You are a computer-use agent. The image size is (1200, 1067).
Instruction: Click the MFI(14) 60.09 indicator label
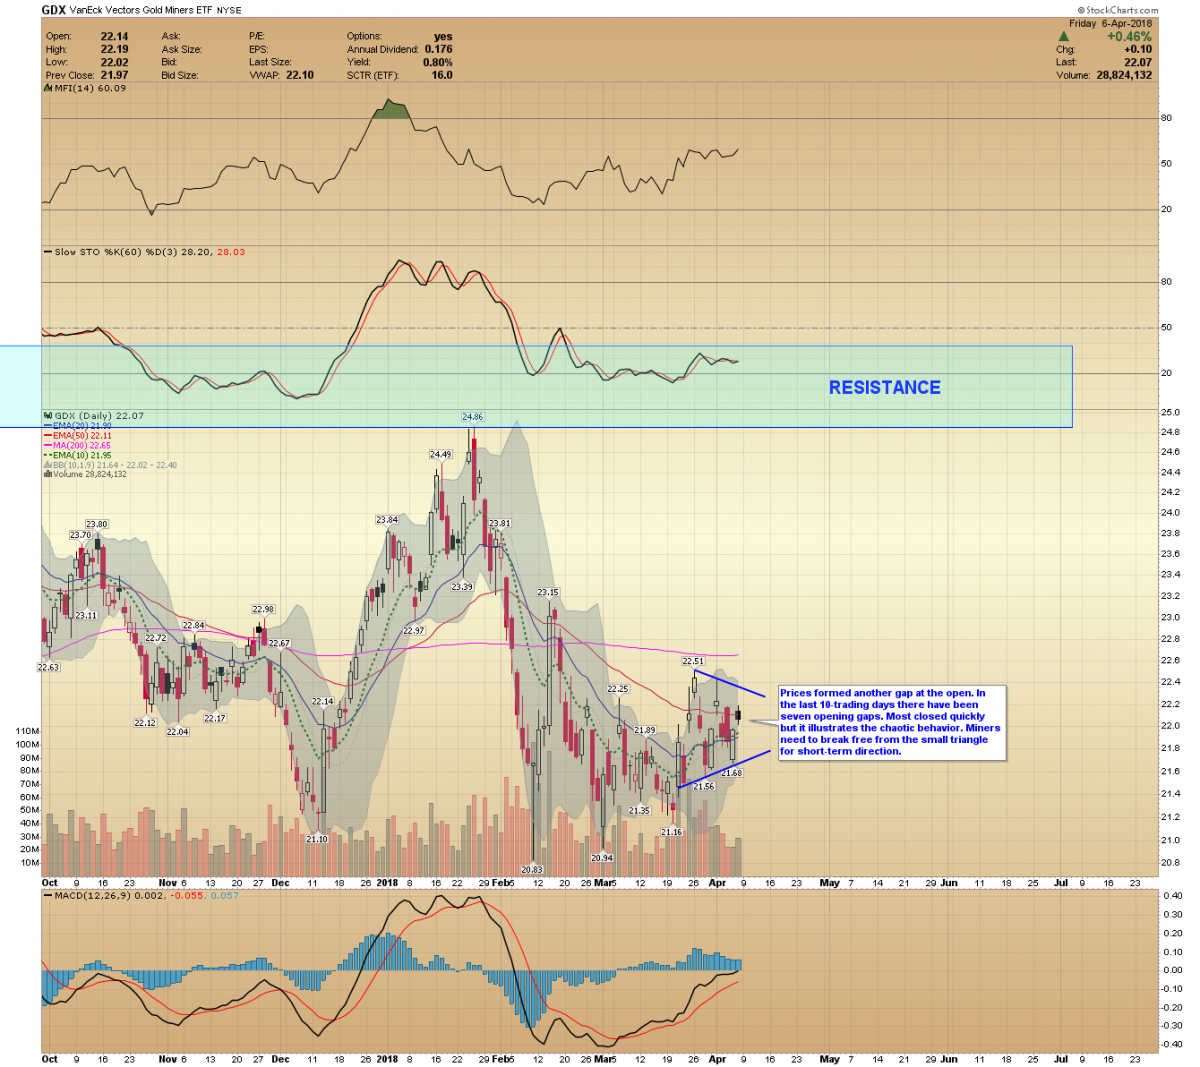click(90, 88)
